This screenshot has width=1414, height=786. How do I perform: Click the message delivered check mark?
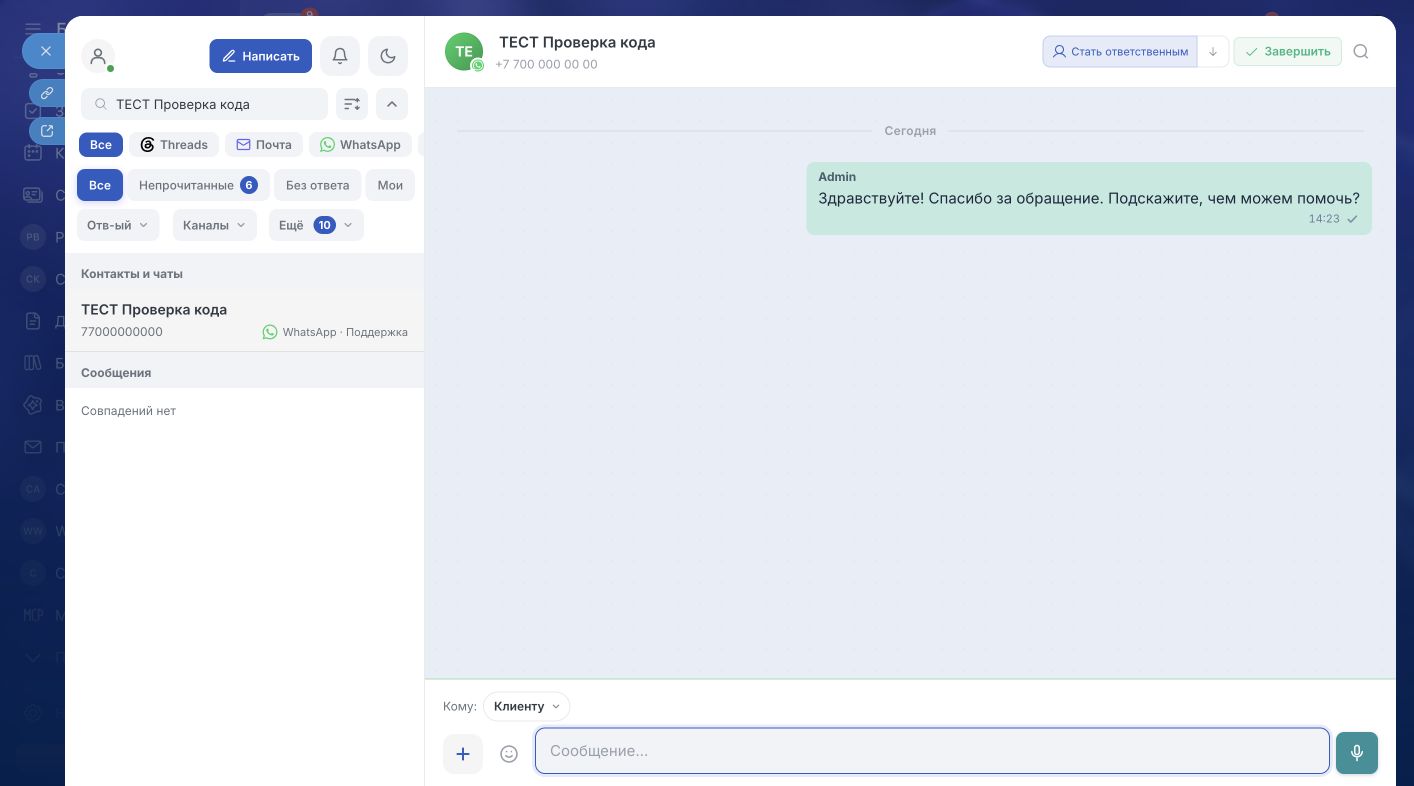click(1352, 219)
